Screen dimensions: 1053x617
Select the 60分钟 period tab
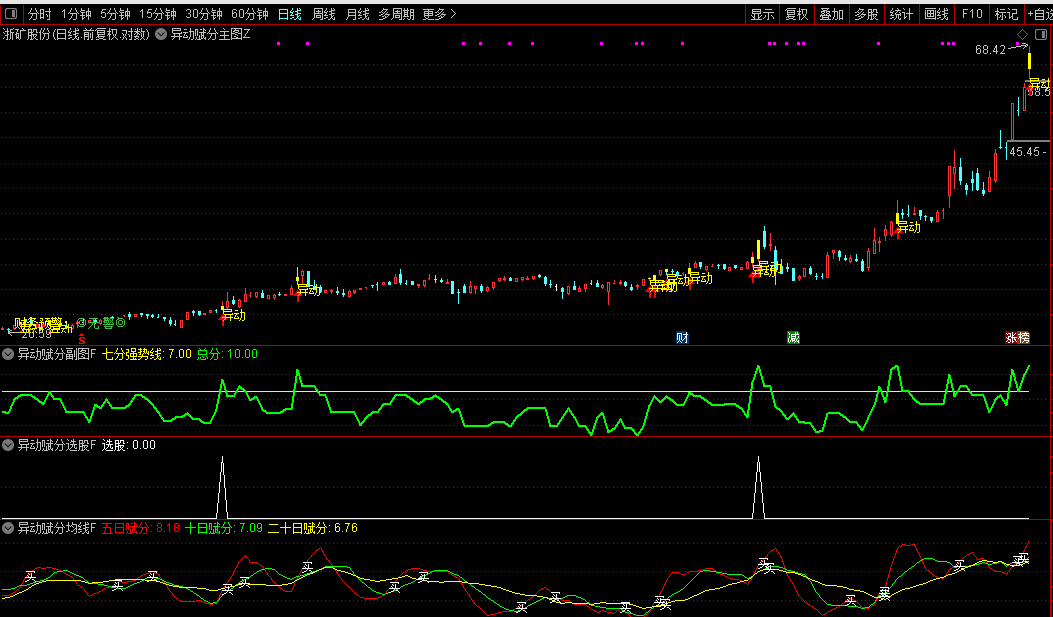[x=249, y=14]
